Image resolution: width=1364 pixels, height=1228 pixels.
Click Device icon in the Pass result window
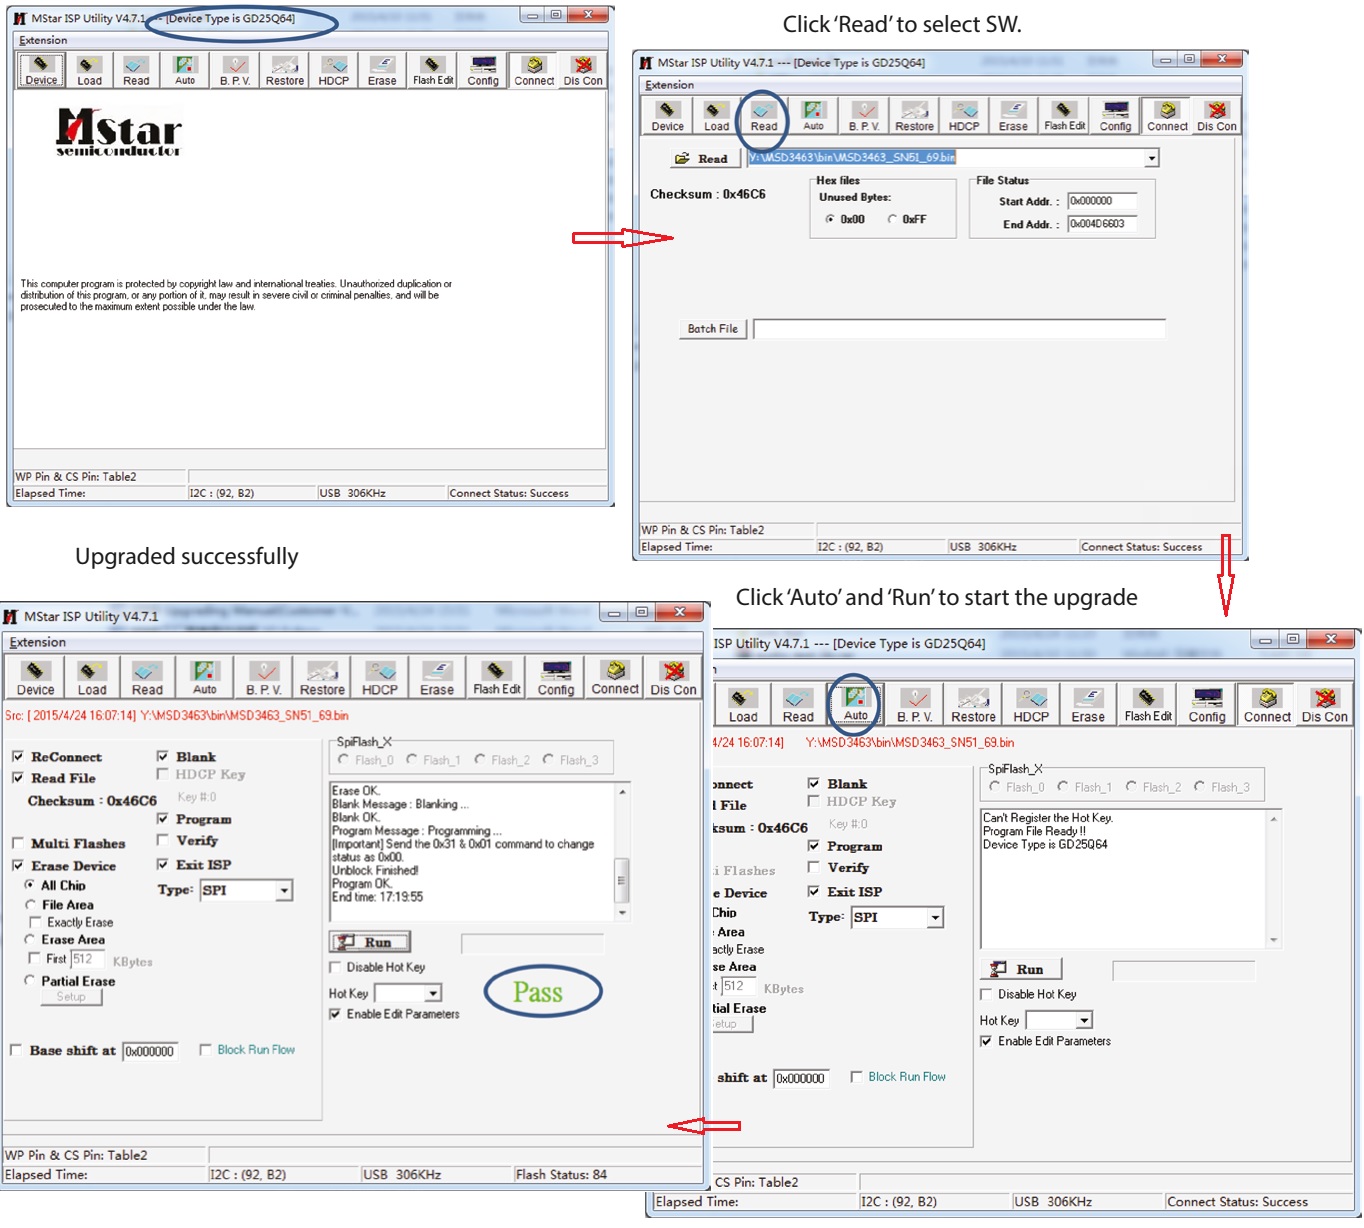[x=35, y=678]
